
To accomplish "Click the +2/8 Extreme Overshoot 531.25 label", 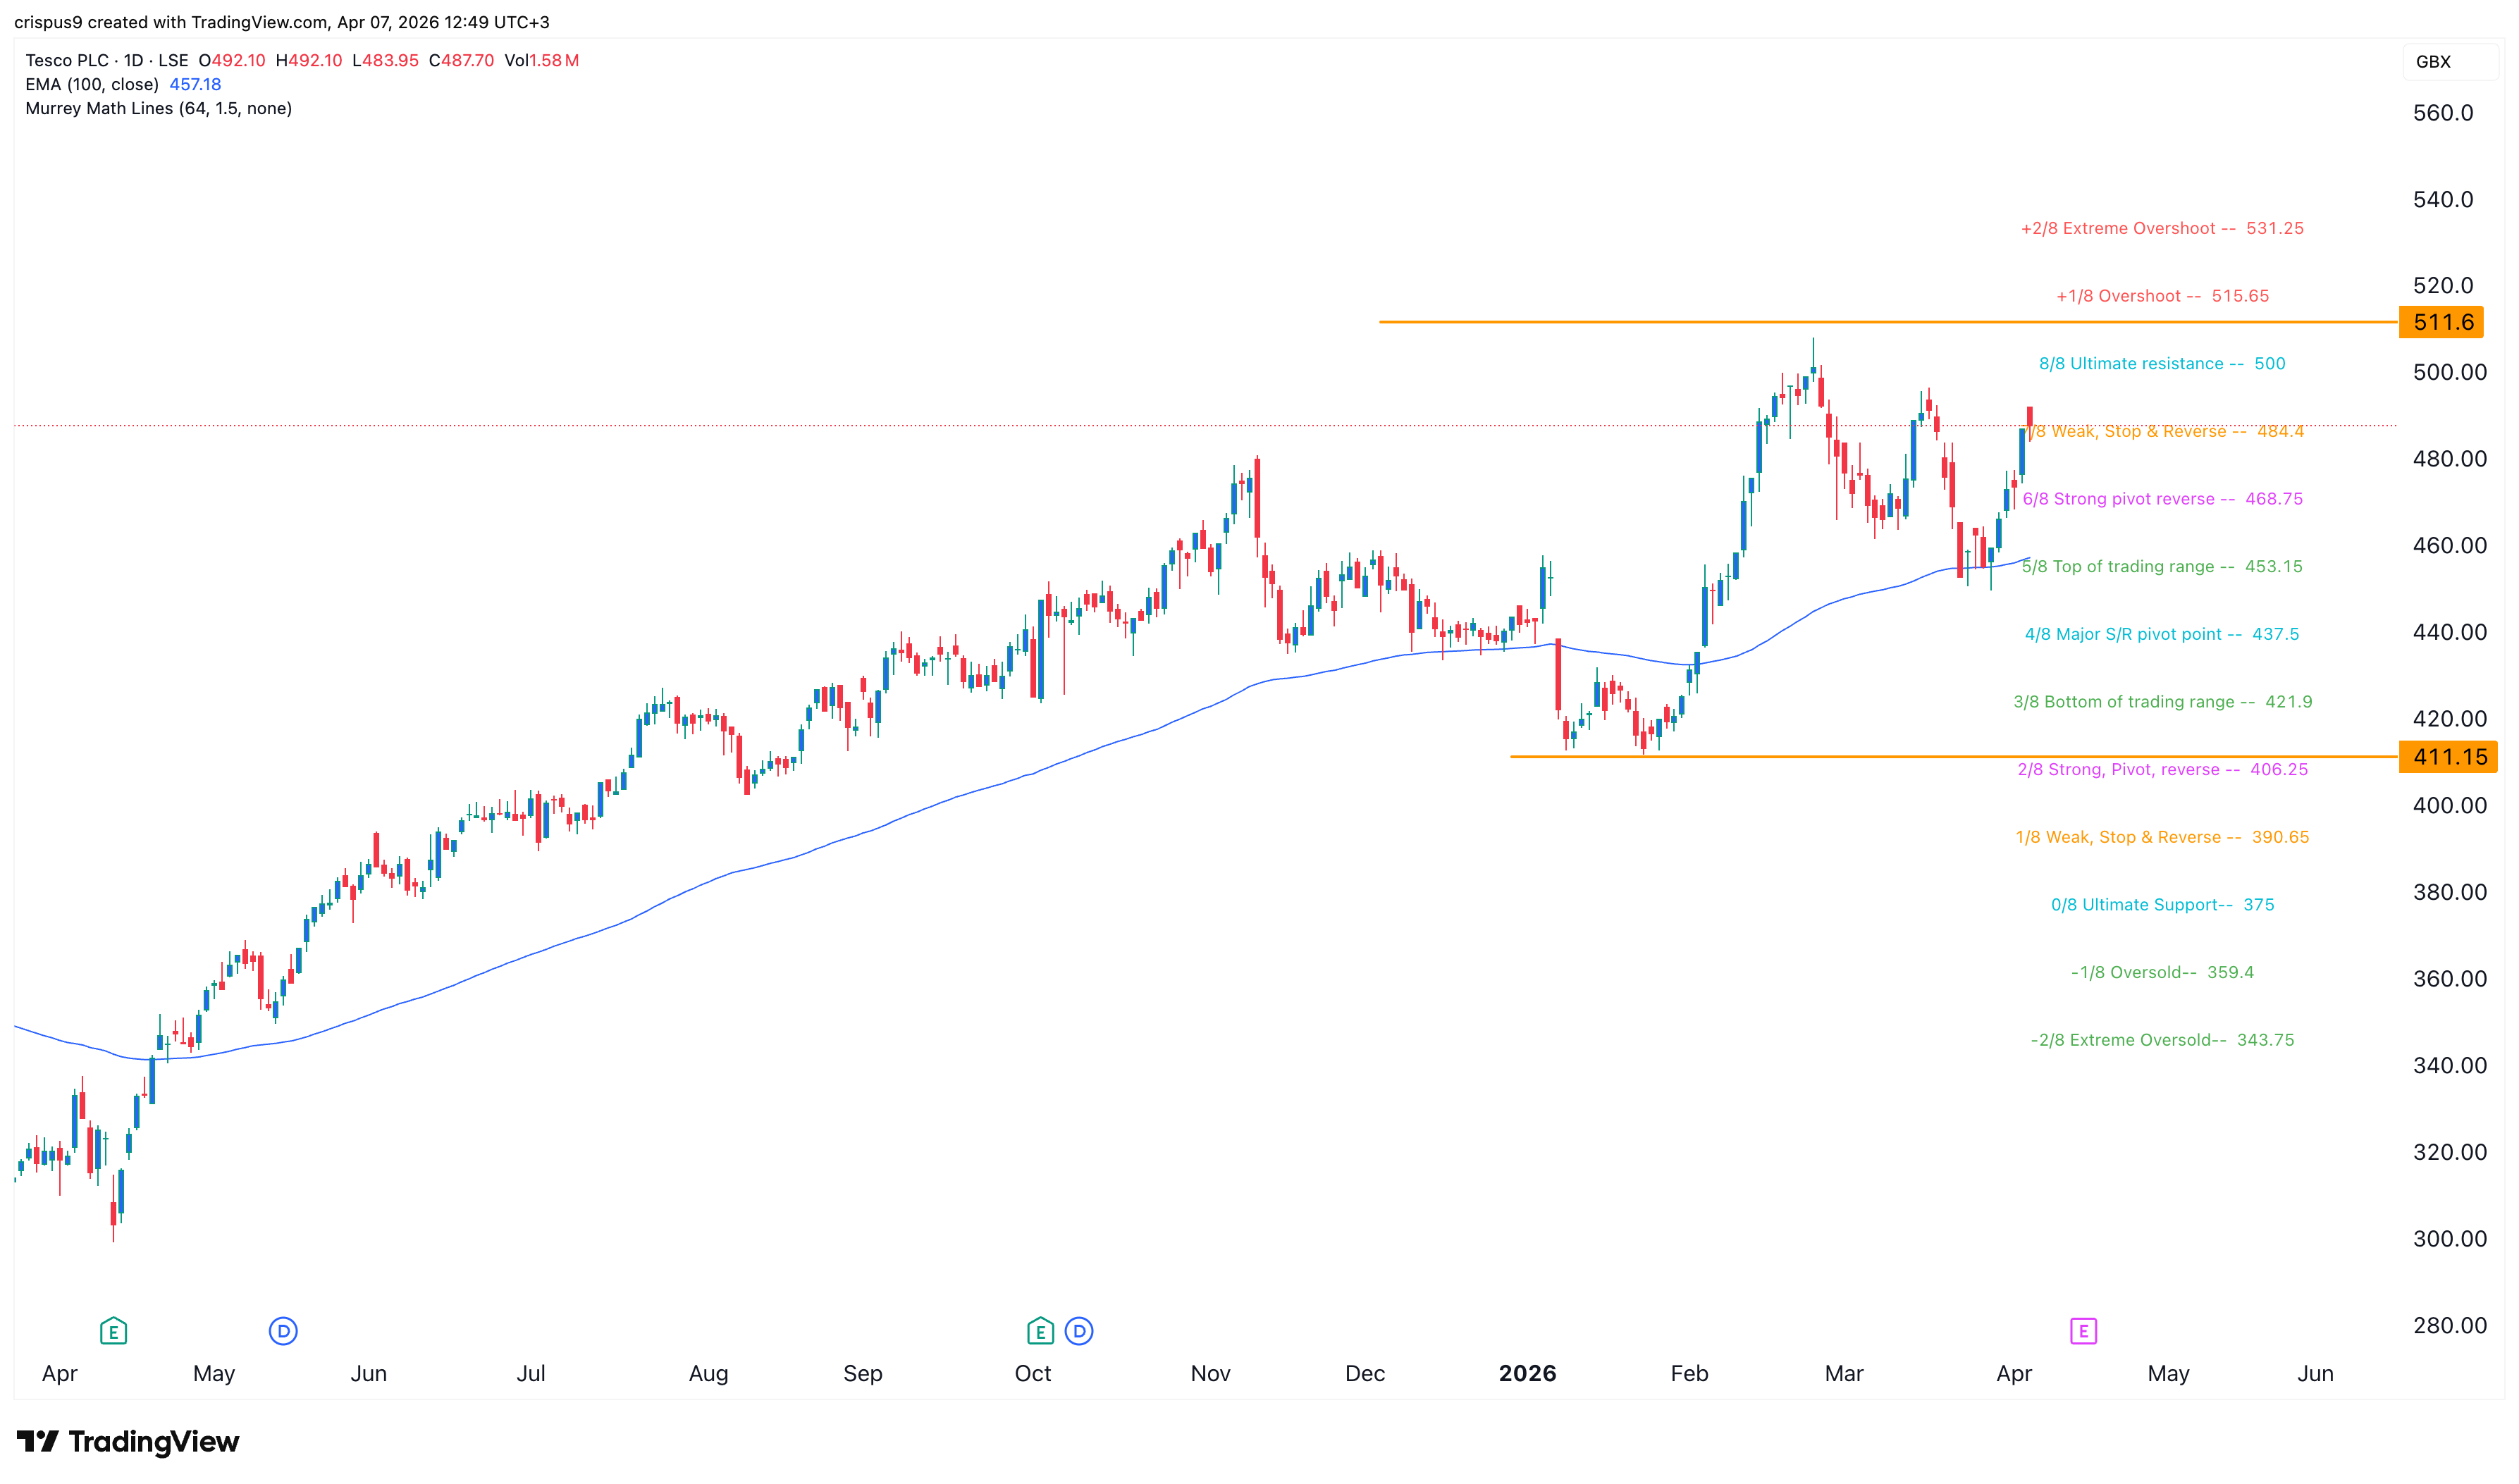I will tap(2161, 228).
